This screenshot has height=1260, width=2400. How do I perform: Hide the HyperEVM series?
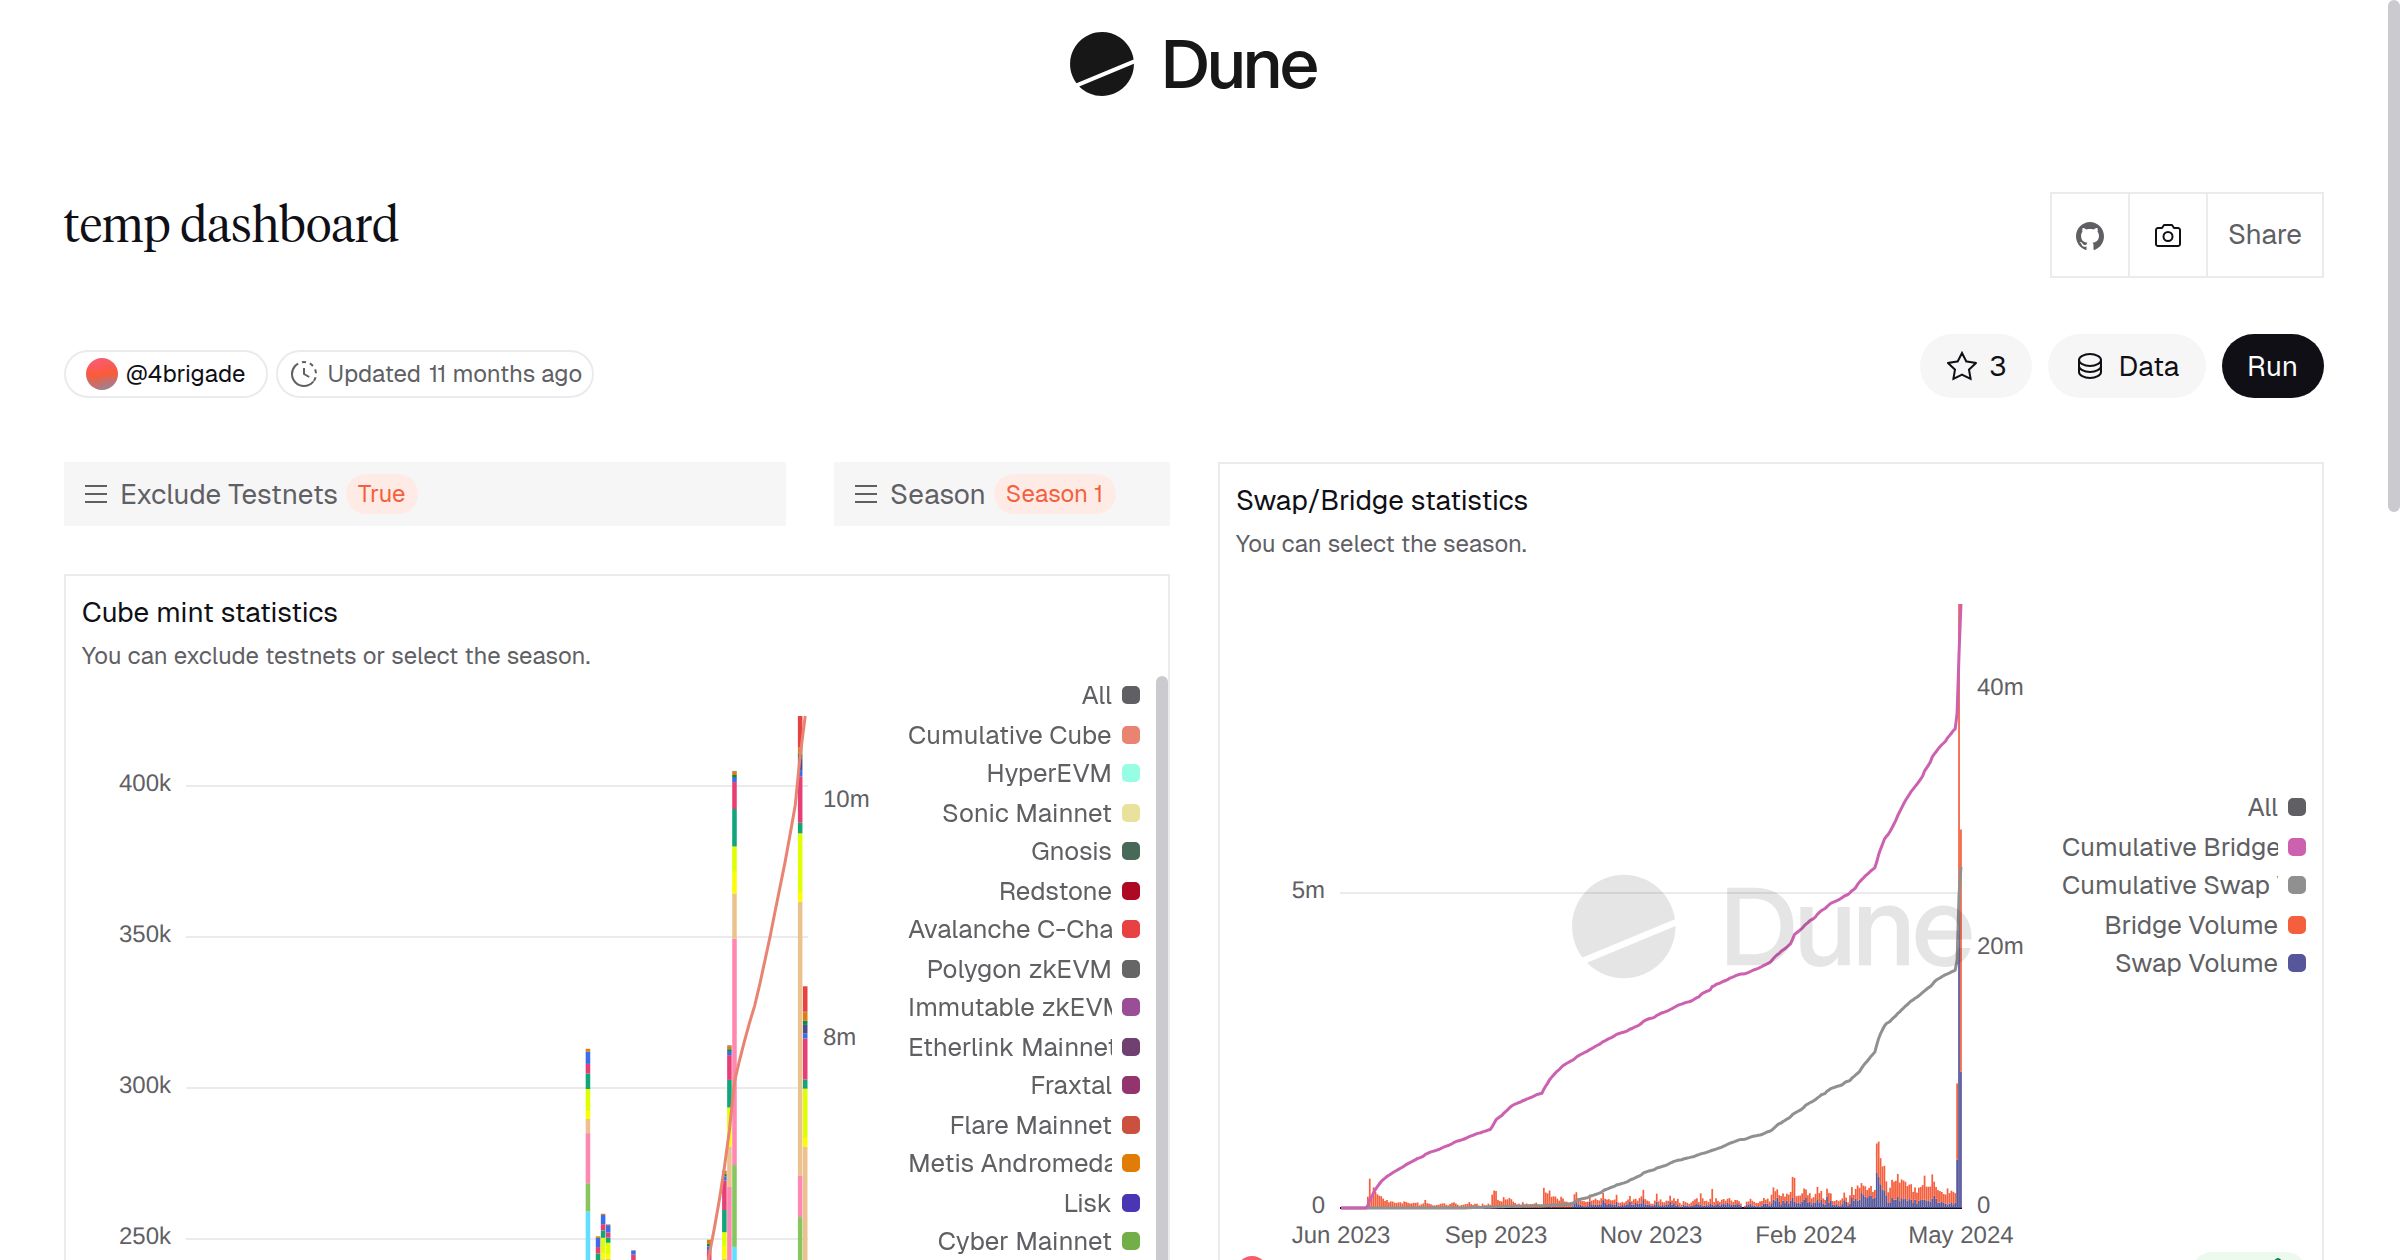(x=1047, y=773)
